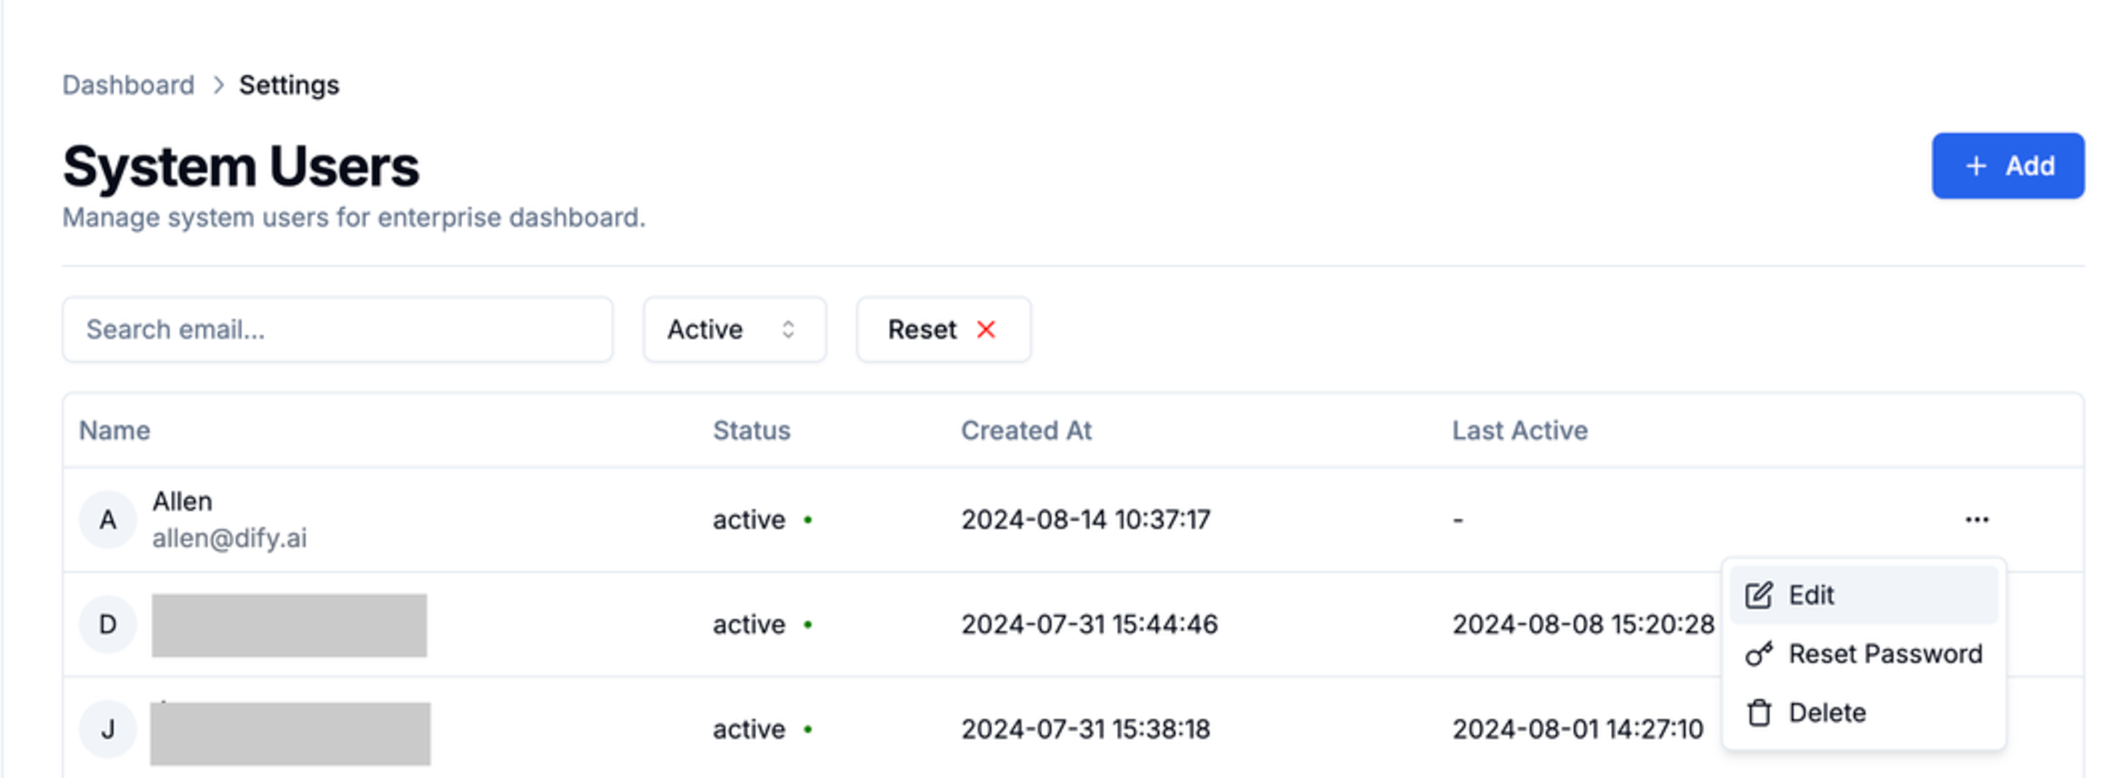Focus the Search email input field
Screen dimensions: 2104x778
(337, 329)
